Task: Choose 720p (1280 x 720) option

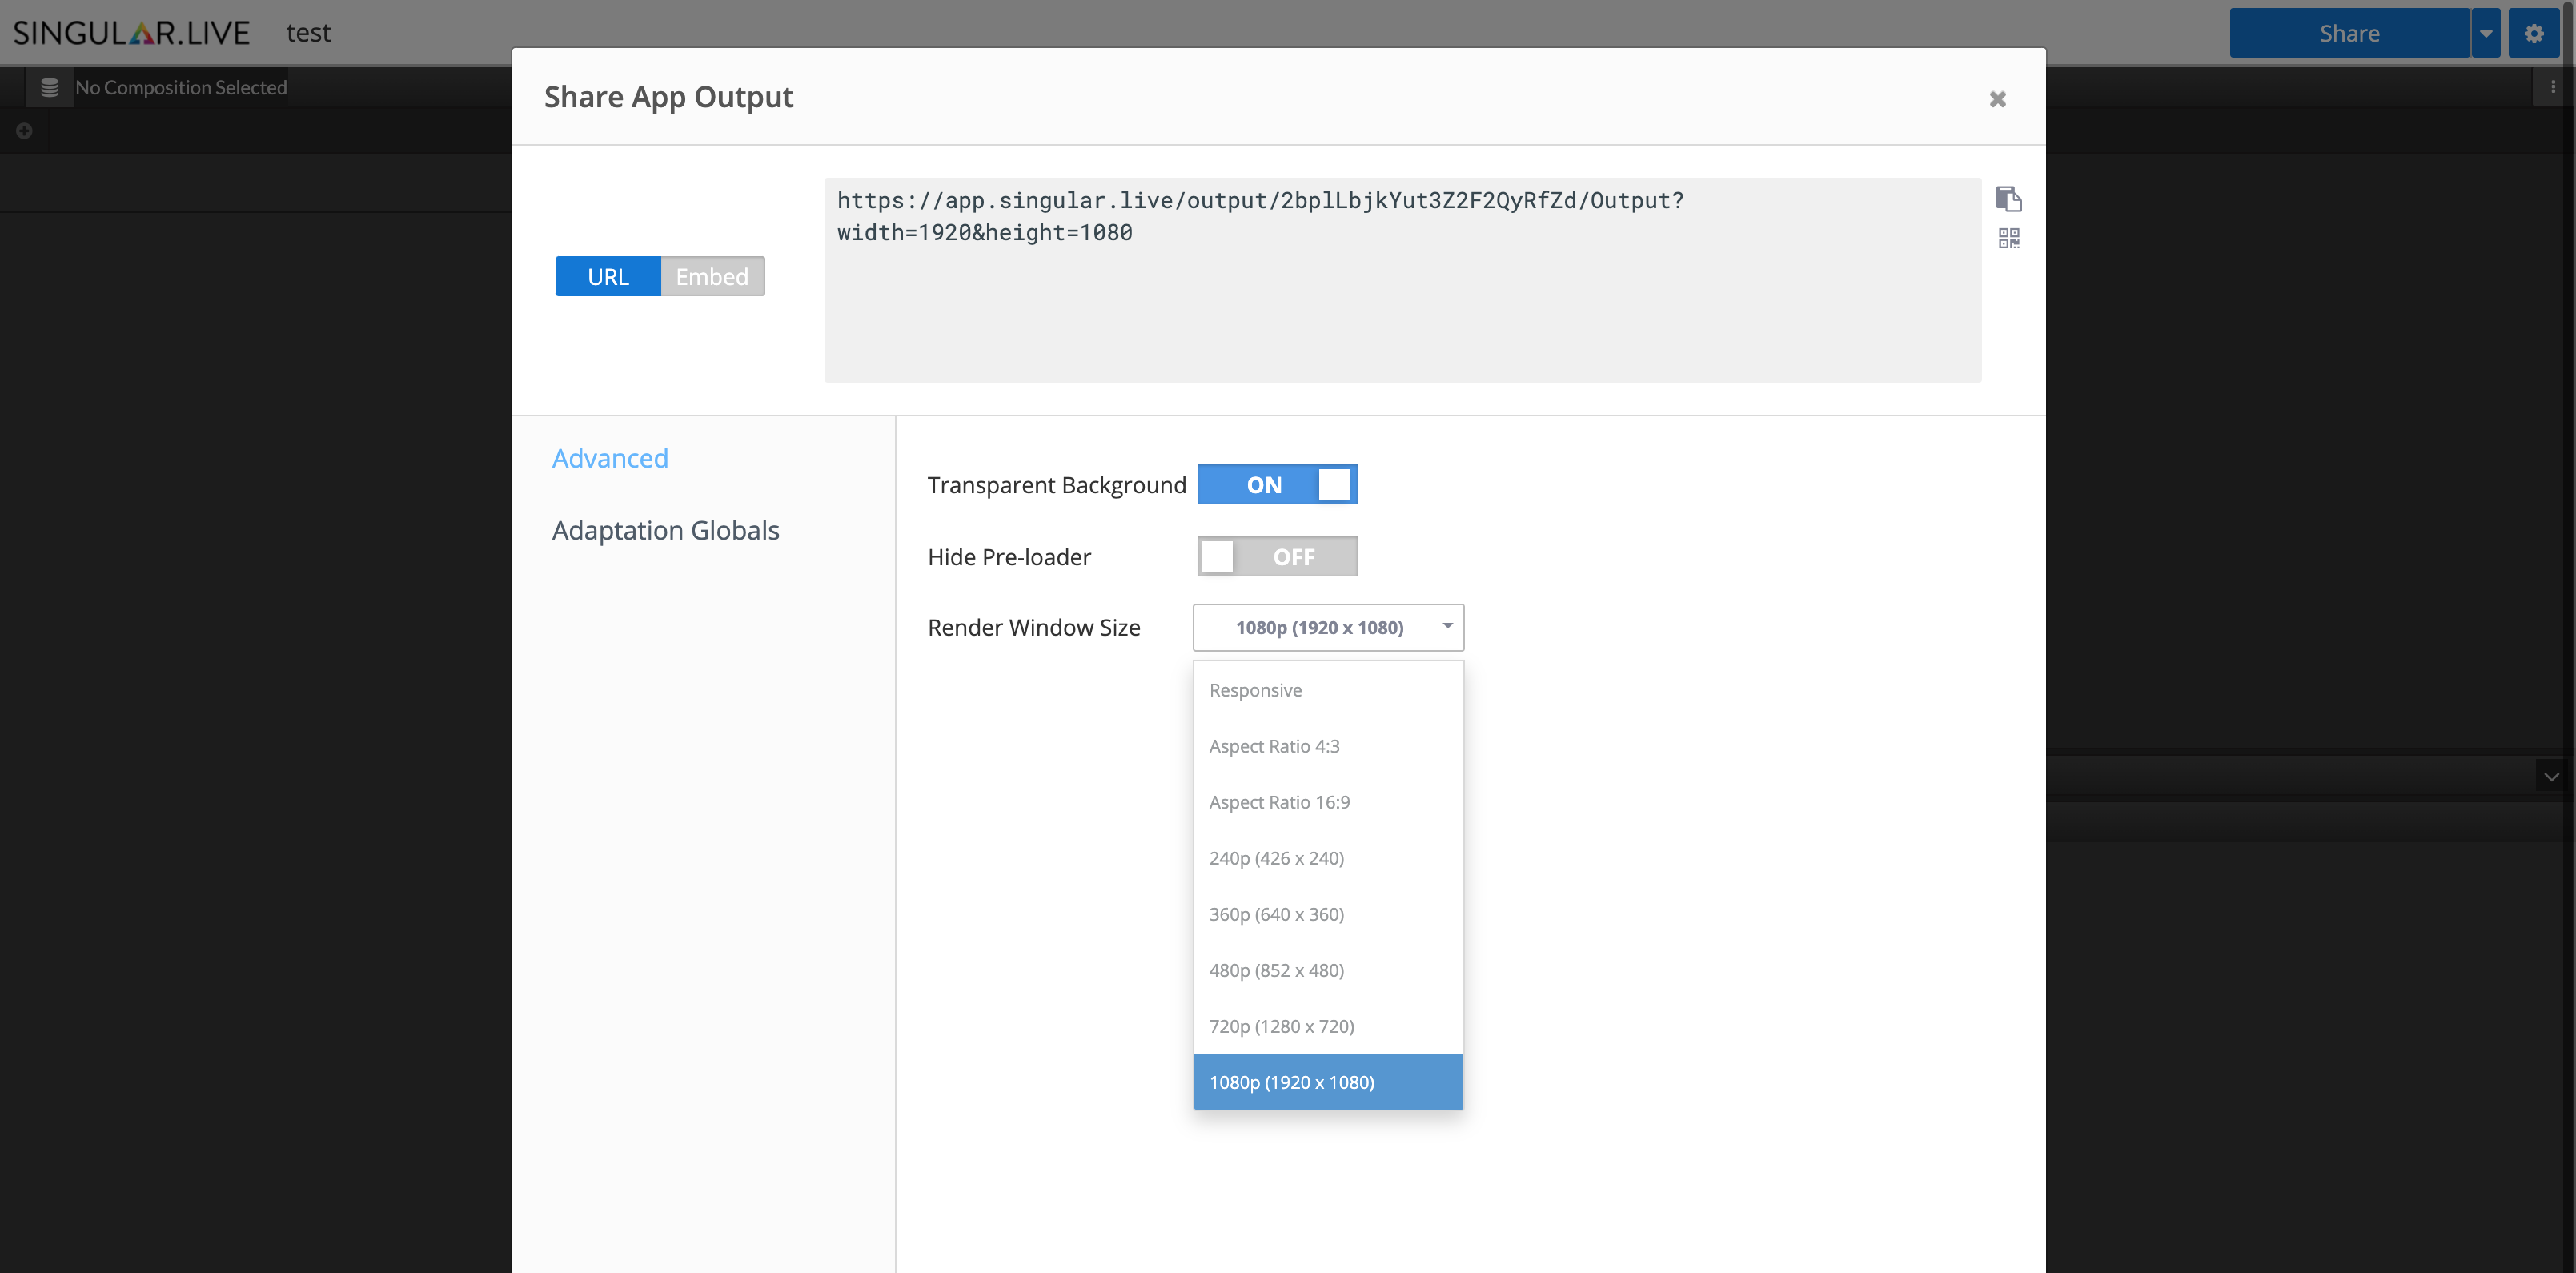Action: pyautogui.click(x=1281, y=1026)
